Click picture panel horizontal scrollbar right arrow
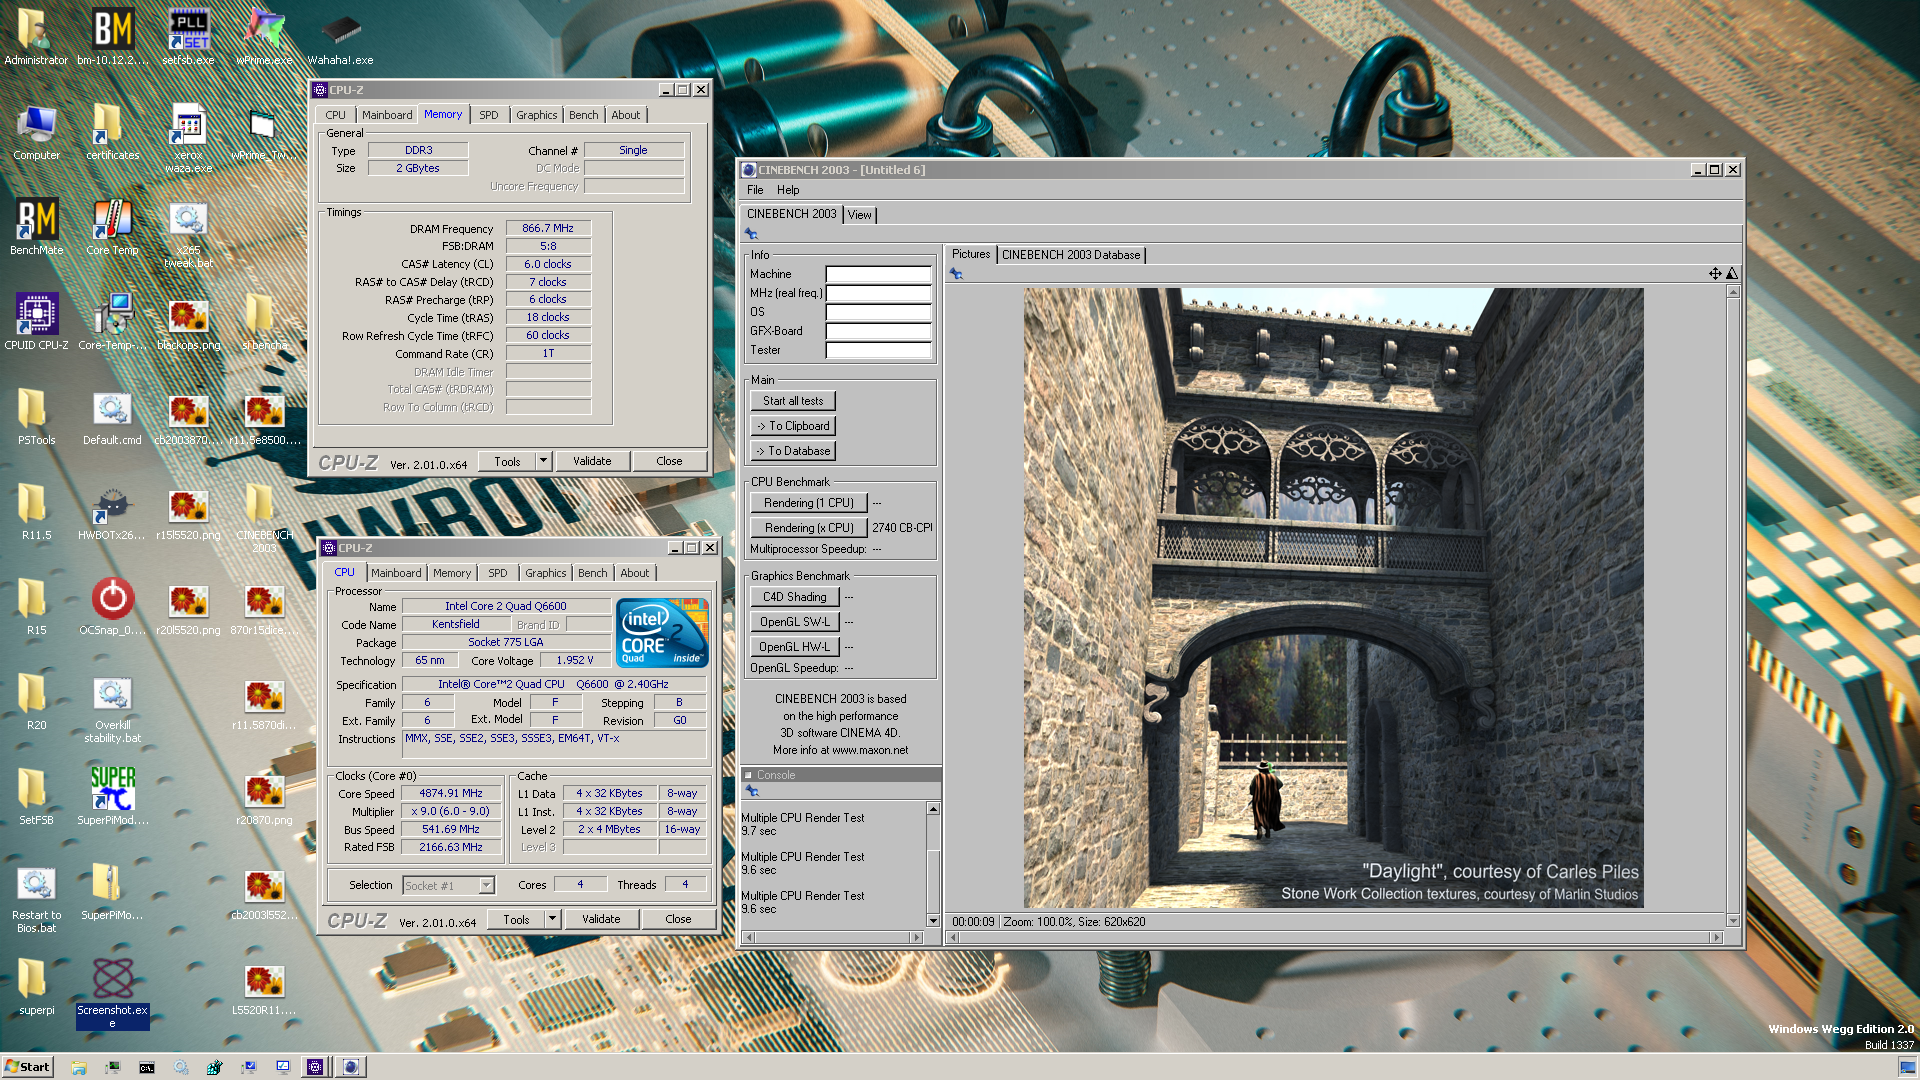The height and width of the screenshot is (1080, 1920). click(1716, 938)
